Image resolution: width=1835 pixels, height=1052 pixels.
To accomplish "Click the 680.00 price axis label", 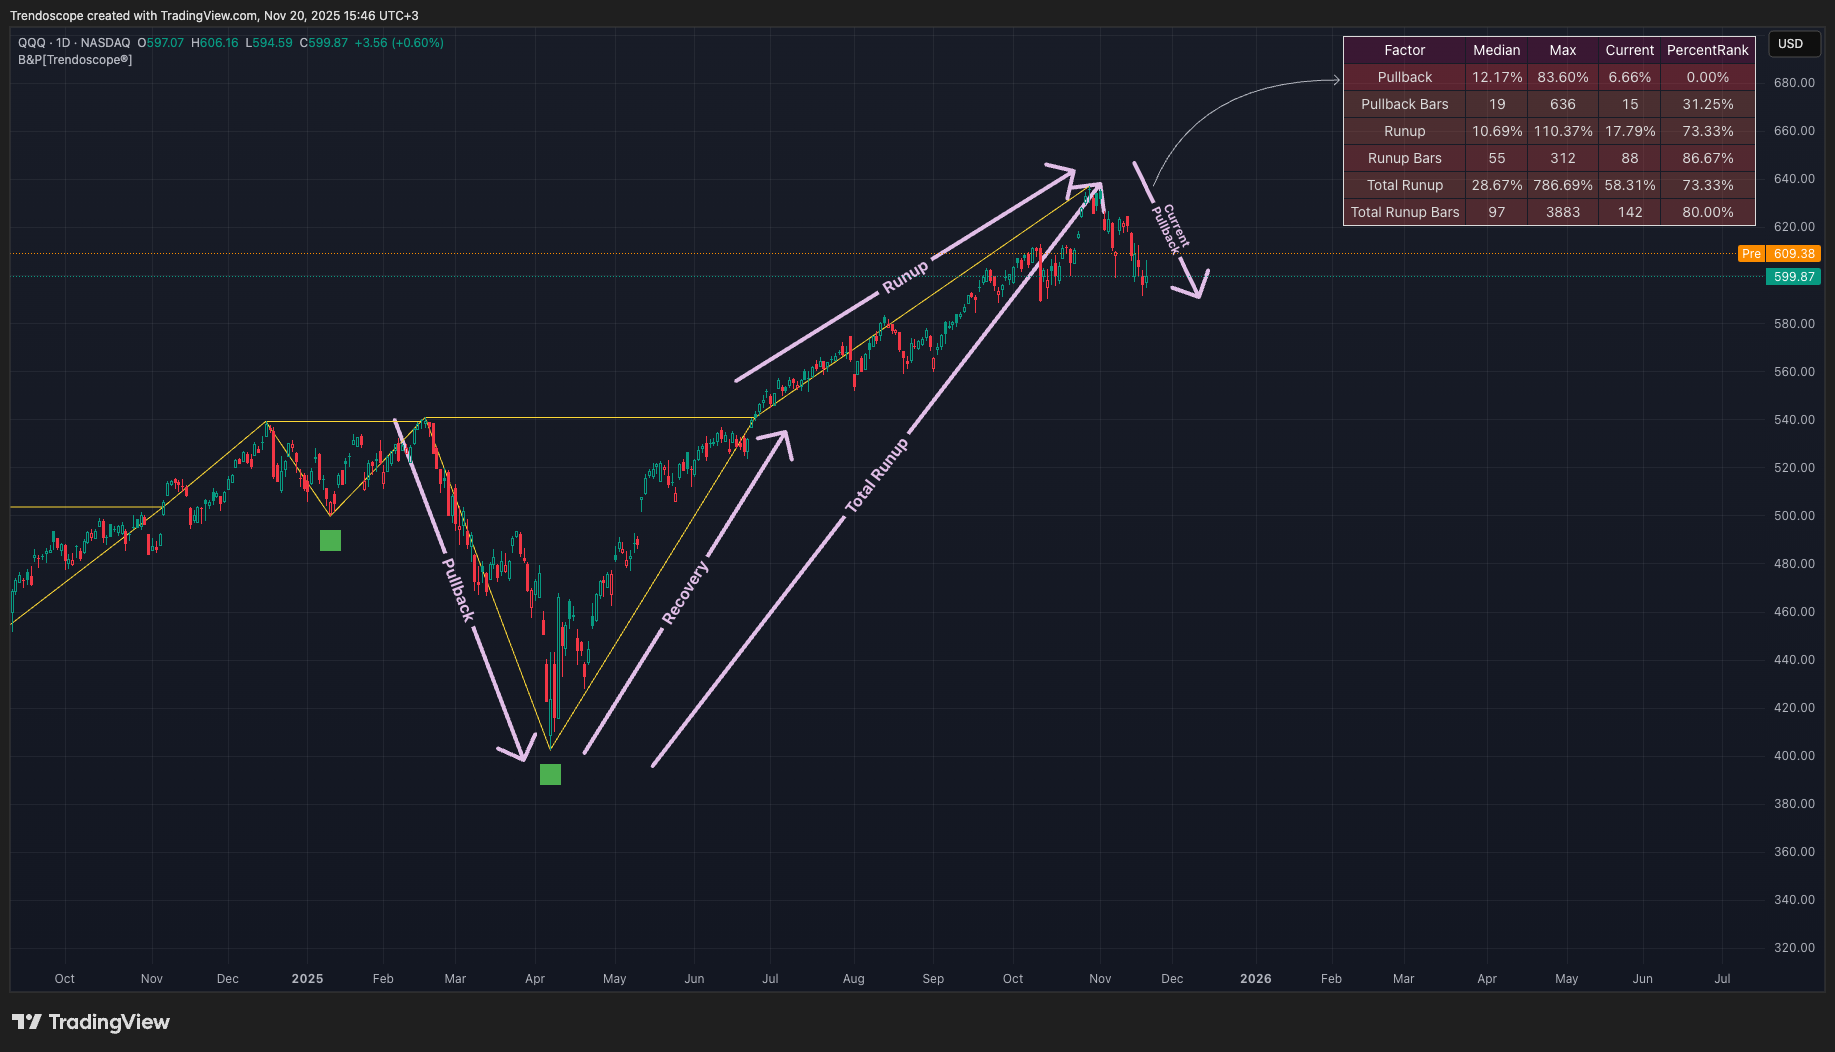I will coord(1794,83).
